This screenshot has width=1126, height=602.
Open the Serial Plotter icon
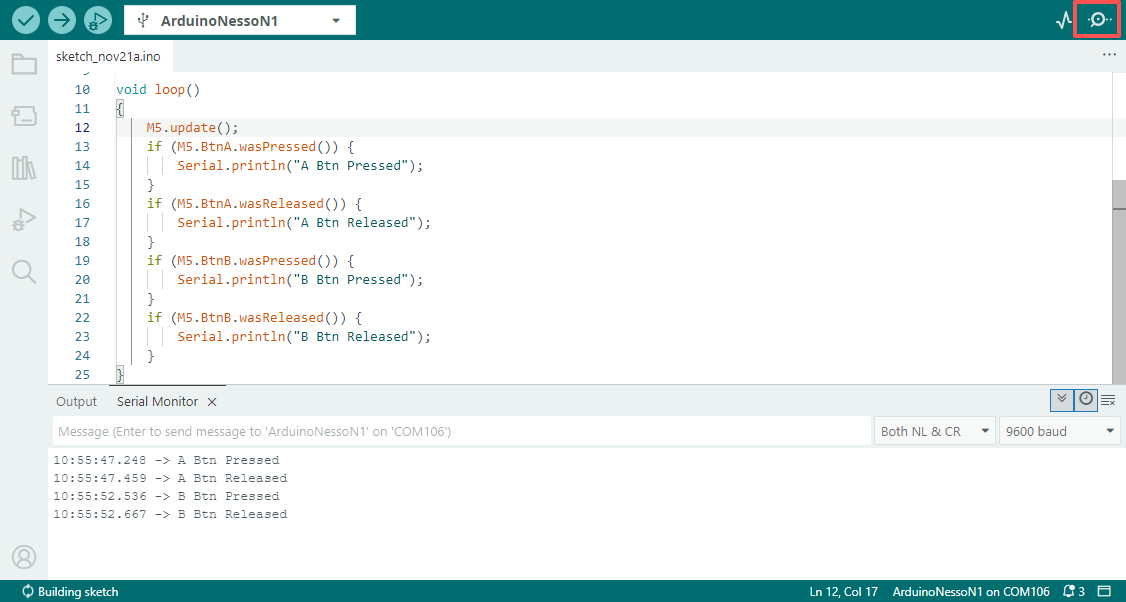[x=1064, y=20]
